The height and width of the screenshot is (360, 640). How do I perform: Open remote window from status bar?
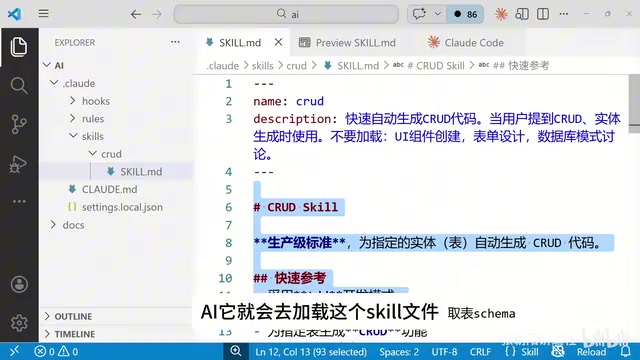pos(14,351)
